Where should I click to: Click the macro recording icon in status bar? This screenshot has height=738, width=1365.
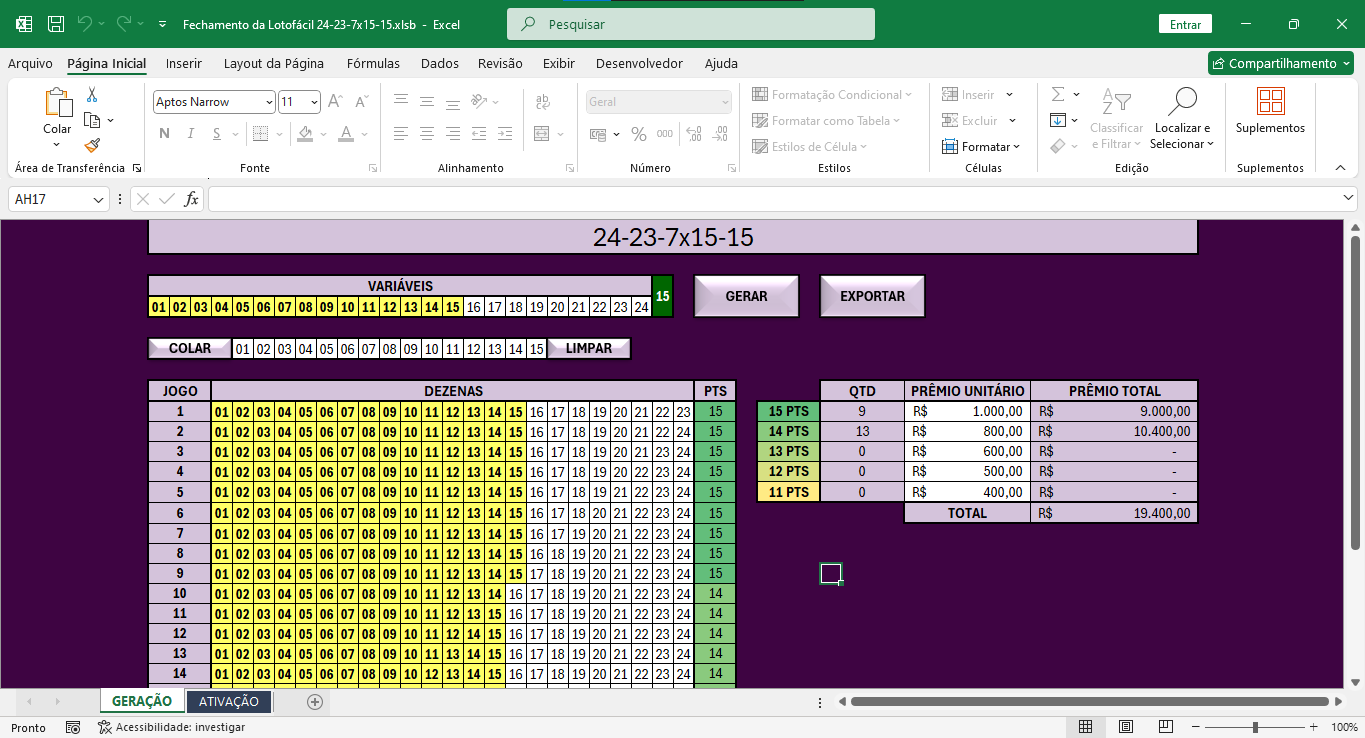click(73, 727)
